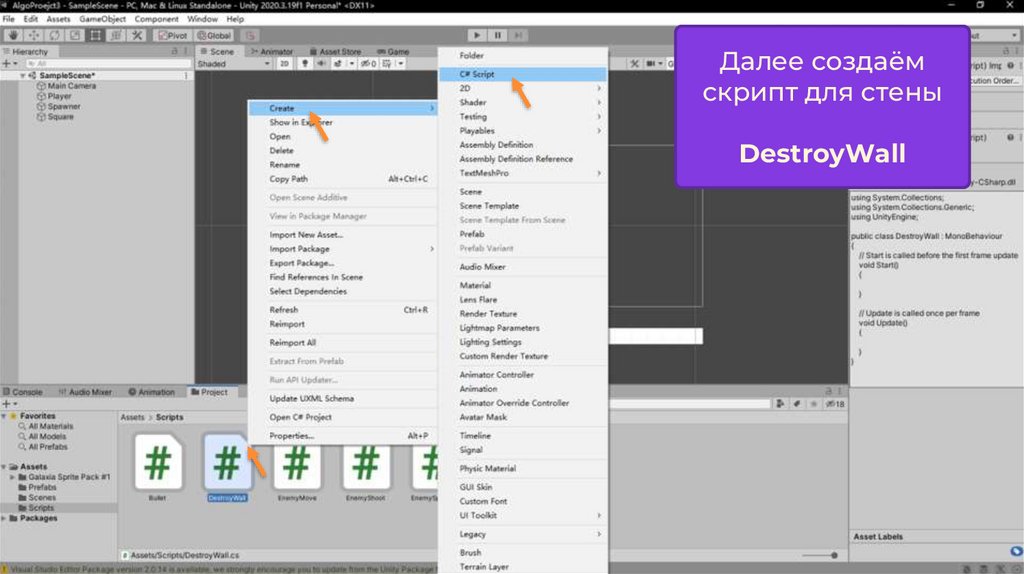Open Prefabs folder in Assets tree
This screenshot has height=574, width=1024.
[x=42, y=487]
